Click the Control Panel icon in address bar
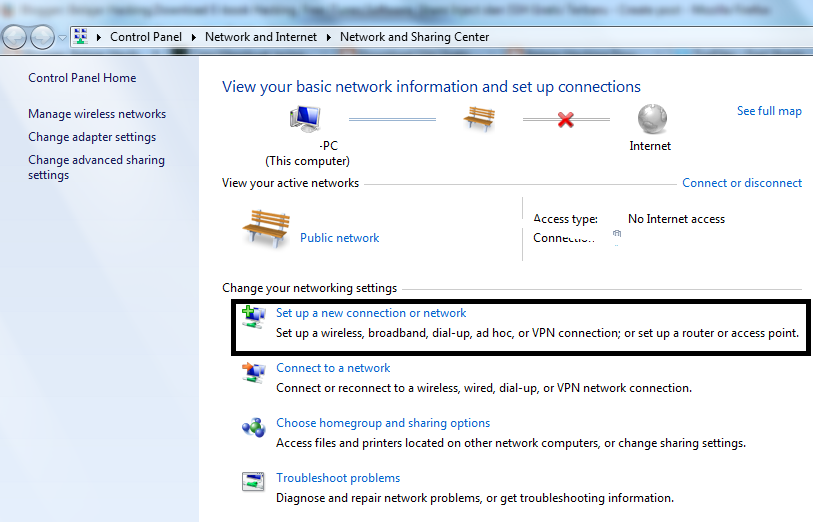 80,37
